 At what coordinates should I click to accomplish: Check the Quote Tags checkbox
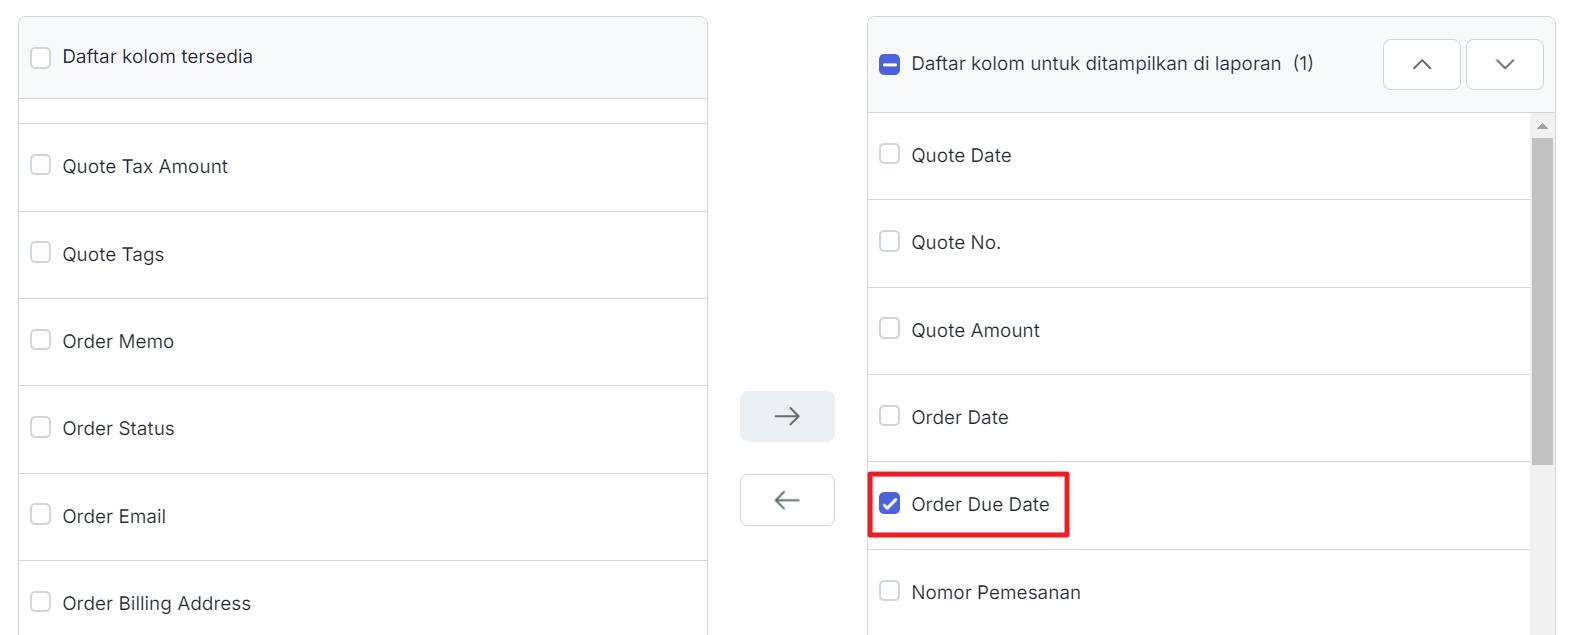[x=41, y=253]
